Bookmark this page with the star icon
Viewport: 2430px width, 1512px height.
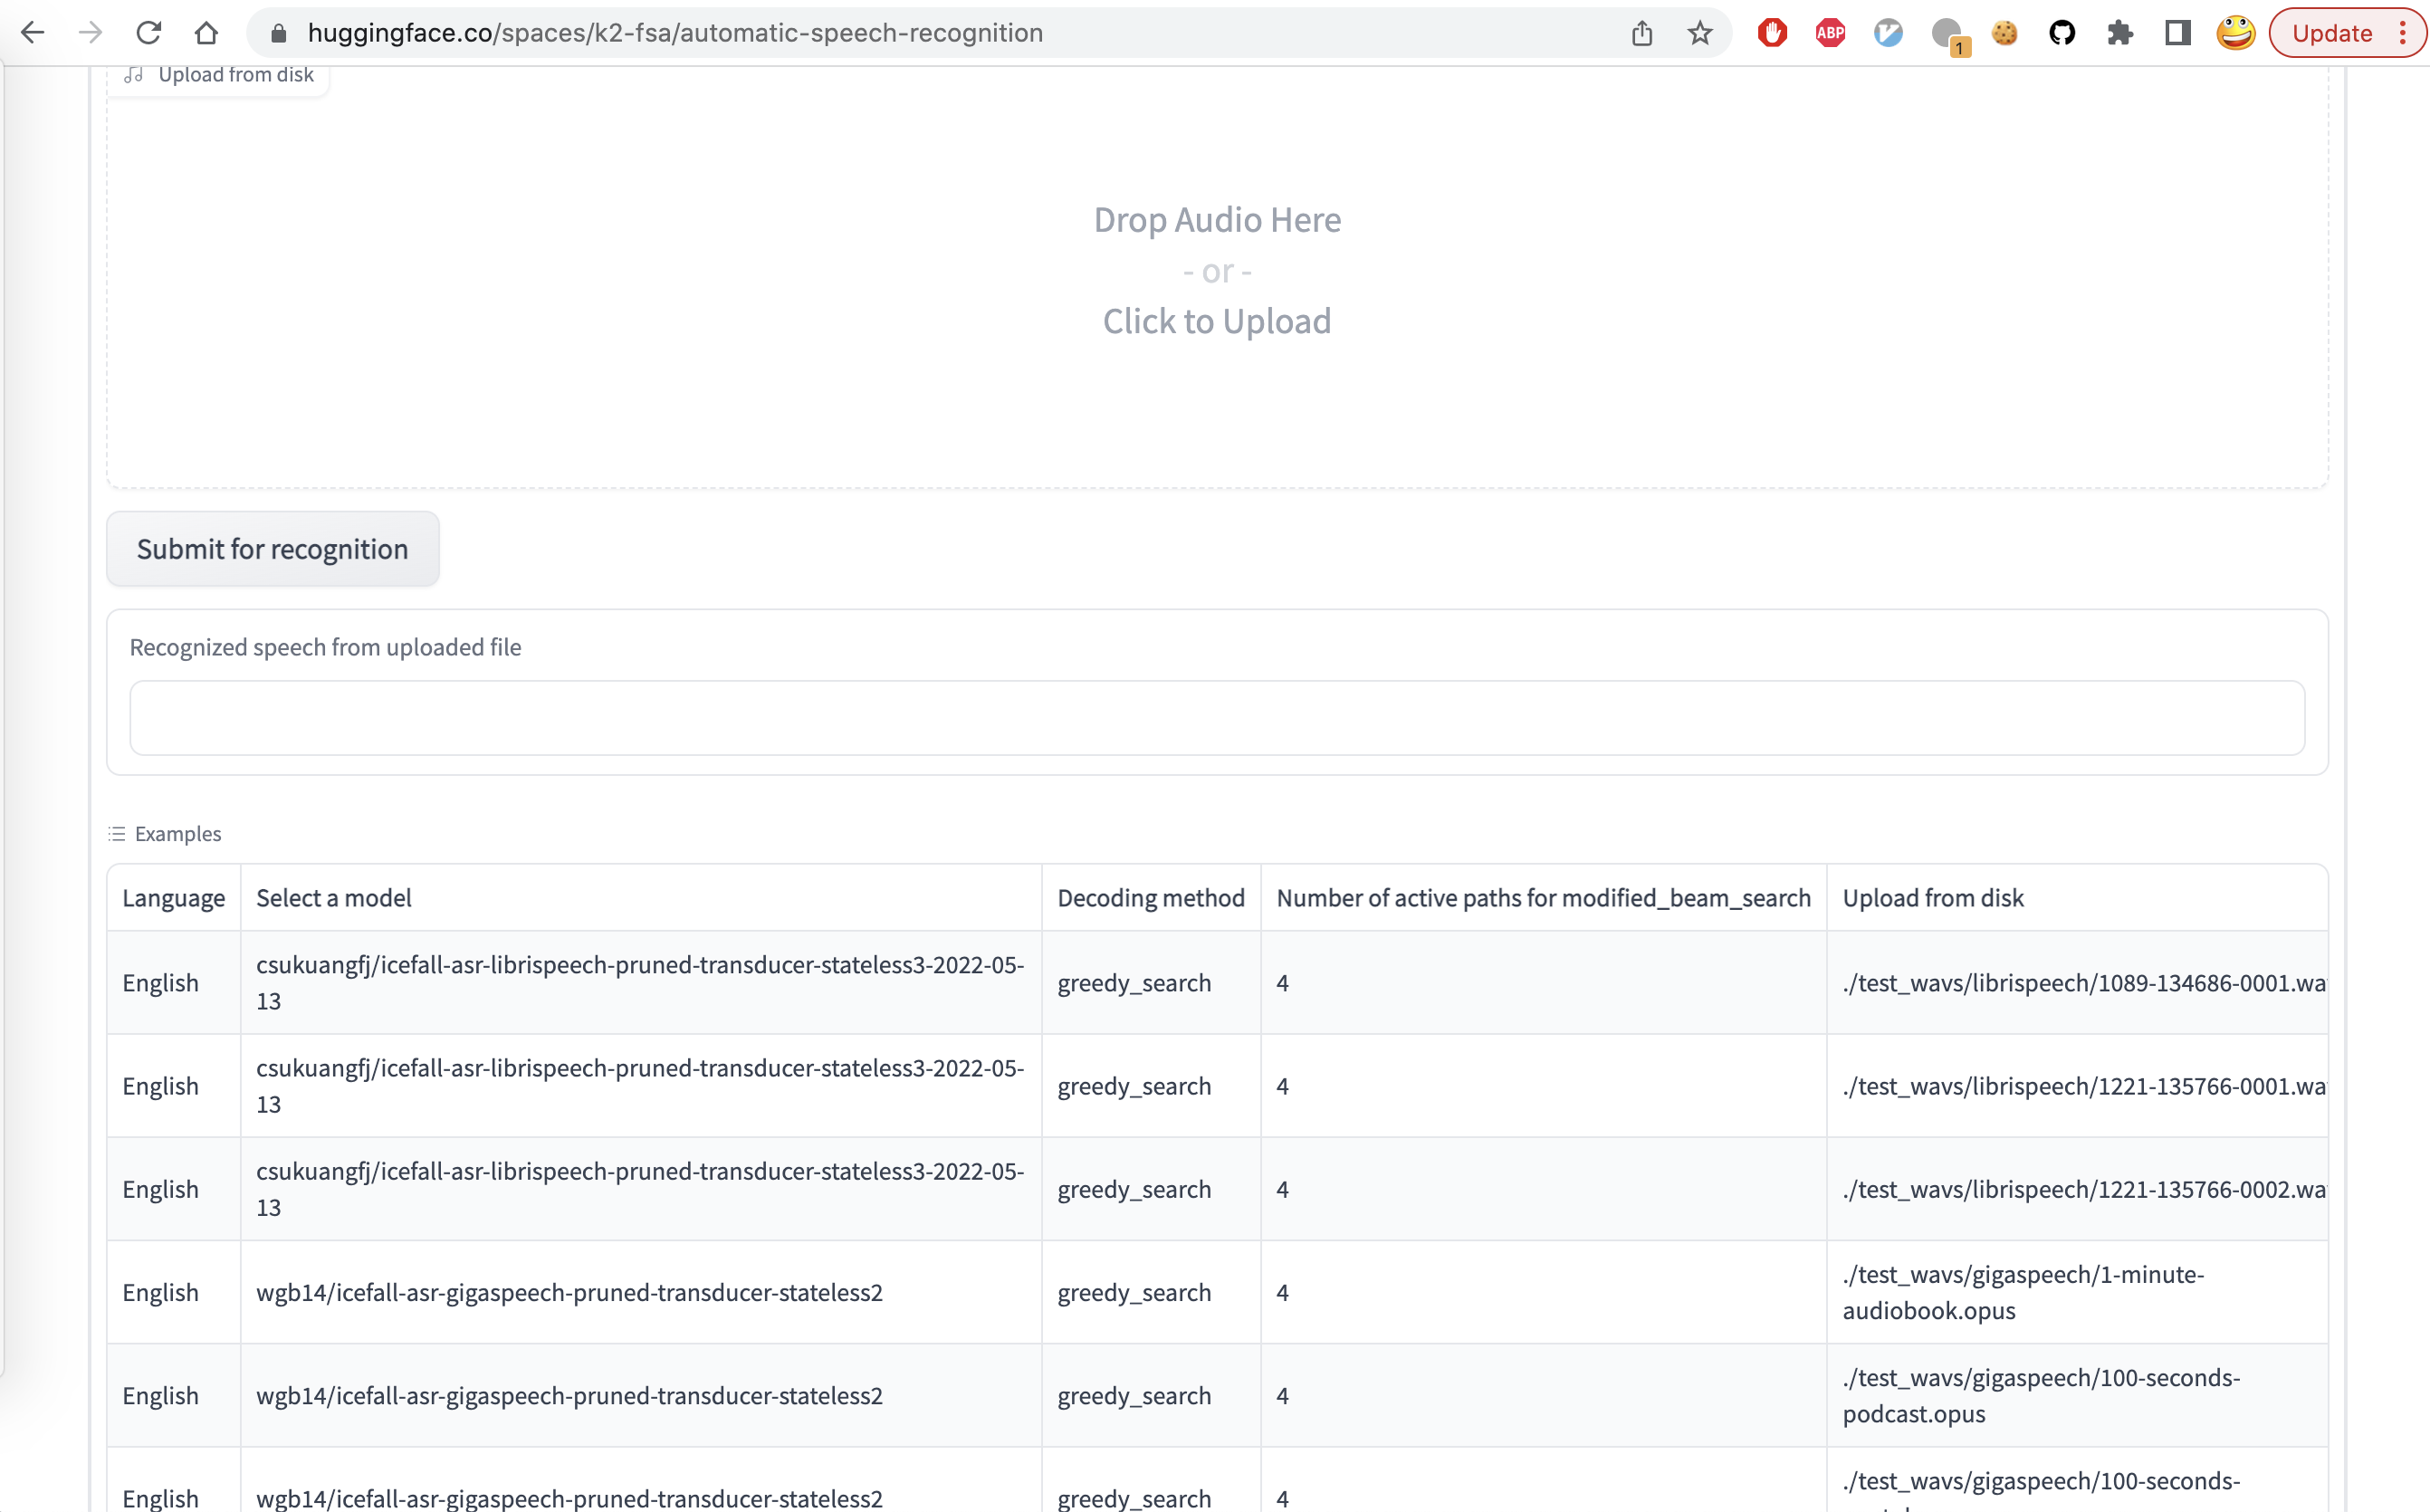pyautogui.click(x=1699, y=32)
